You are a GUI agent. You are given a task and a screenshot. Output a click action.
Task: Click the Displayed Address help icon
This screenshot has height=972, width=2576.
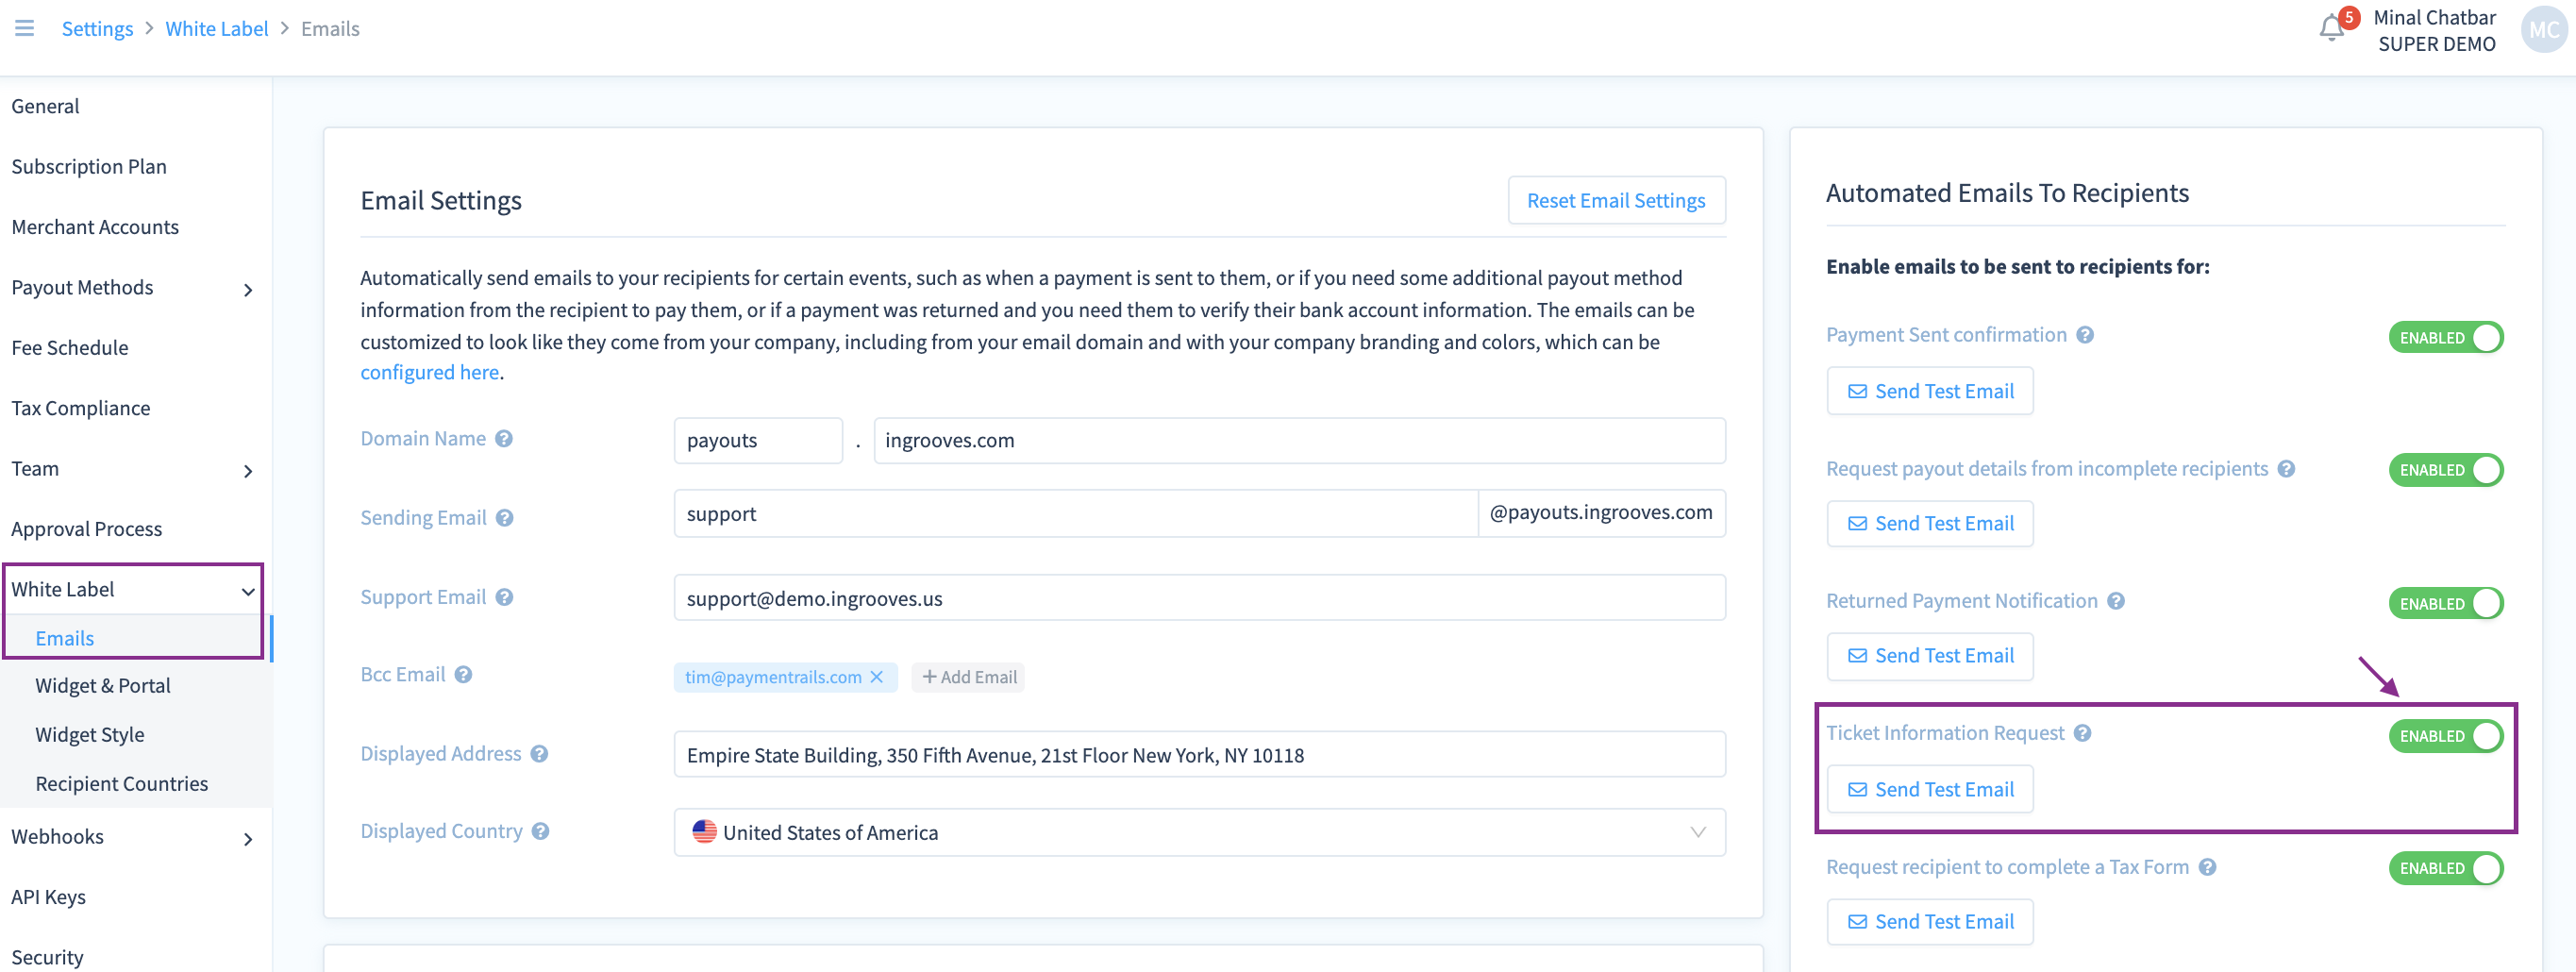539,754
